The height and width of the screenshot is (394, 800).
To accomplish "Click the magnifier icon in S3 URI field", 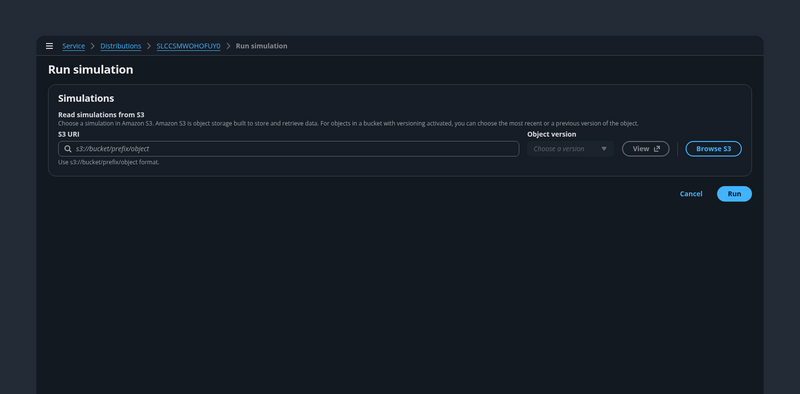I will click(x=68, y=149).
